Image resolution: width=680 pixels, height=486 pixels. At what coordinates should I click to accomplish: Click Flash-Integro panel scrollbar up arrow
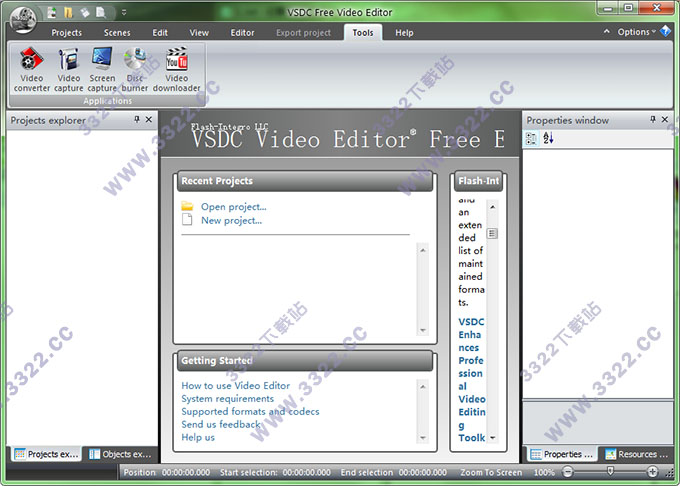pos(492,207)
